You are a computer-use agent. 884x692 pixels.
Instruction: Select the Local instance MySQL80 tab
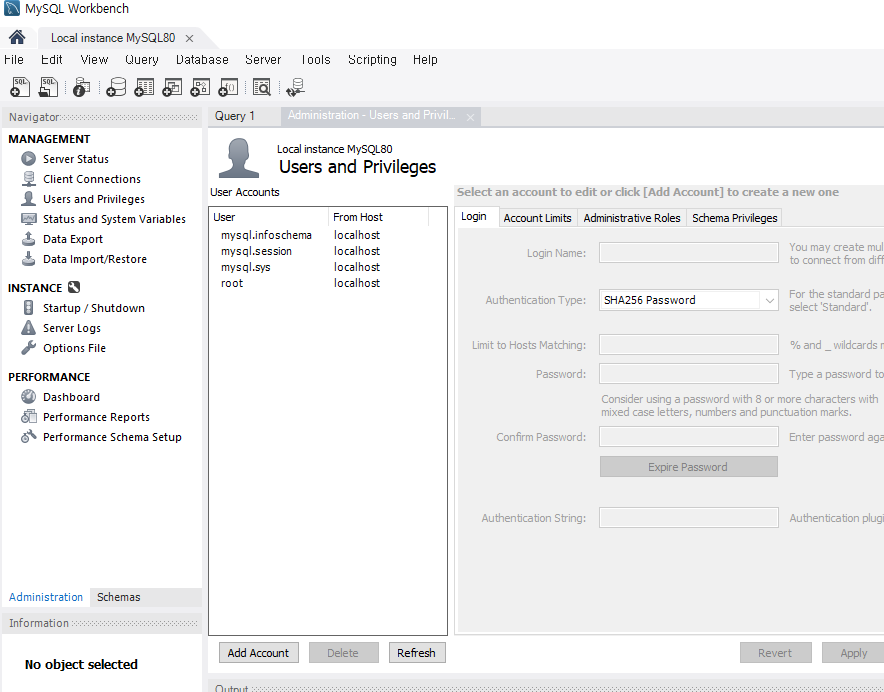point(113,38)
